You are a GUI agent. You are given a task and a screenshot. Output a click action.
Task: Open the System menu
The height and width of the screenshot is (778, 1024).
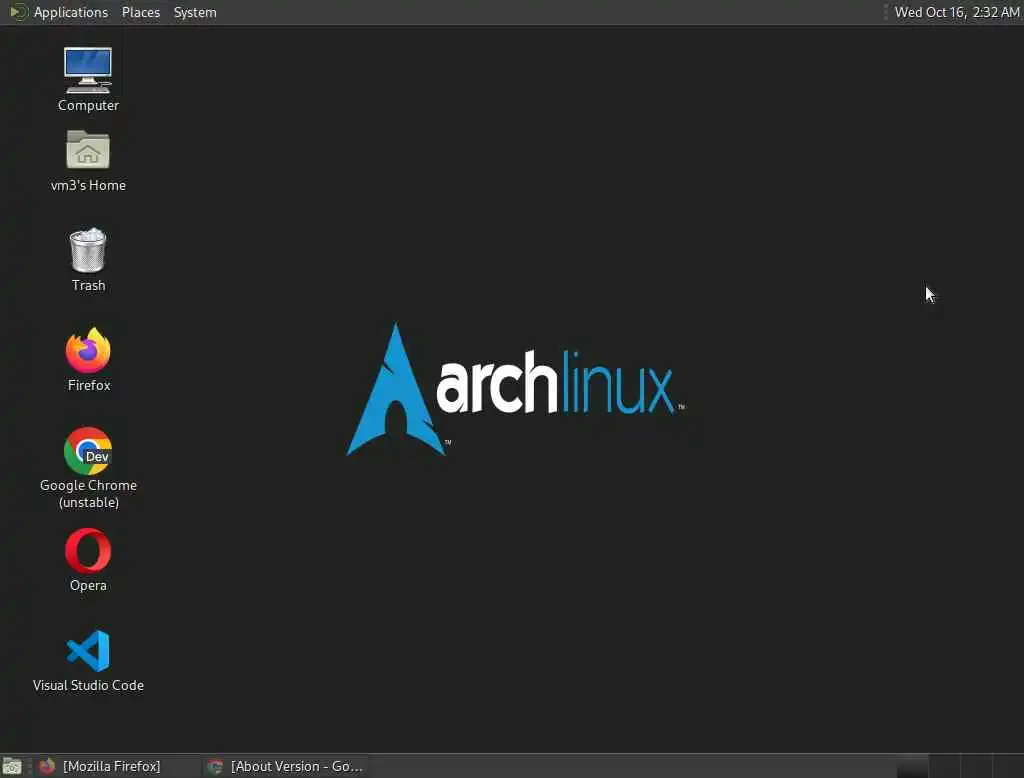(x=195, y=12)
